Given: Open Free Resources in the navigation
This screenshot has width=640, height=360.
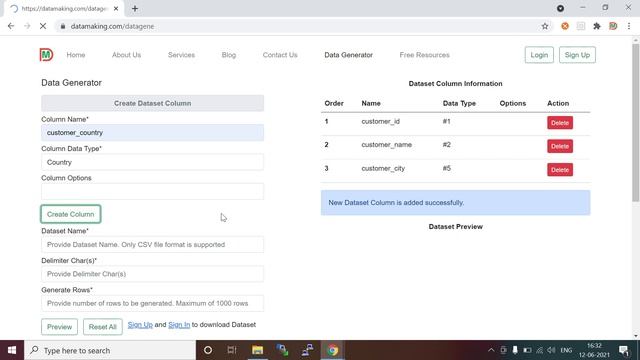Looking at the screenshot, I should tap(424, 55).
